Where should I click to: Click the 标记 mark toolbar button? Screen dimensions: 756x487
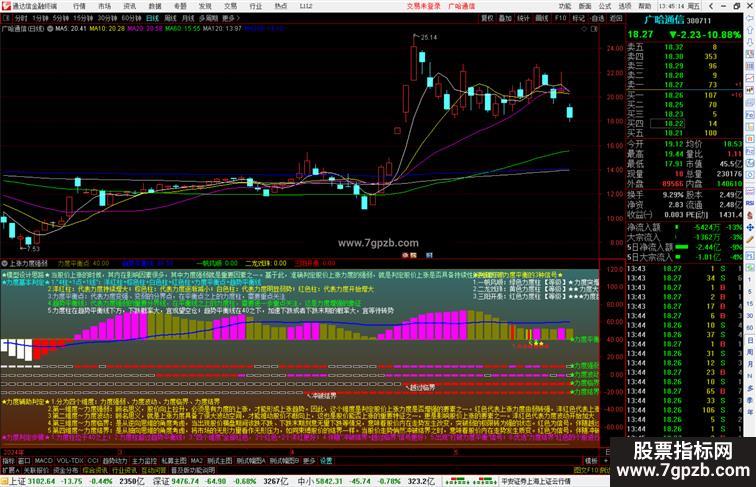point(578,18)
